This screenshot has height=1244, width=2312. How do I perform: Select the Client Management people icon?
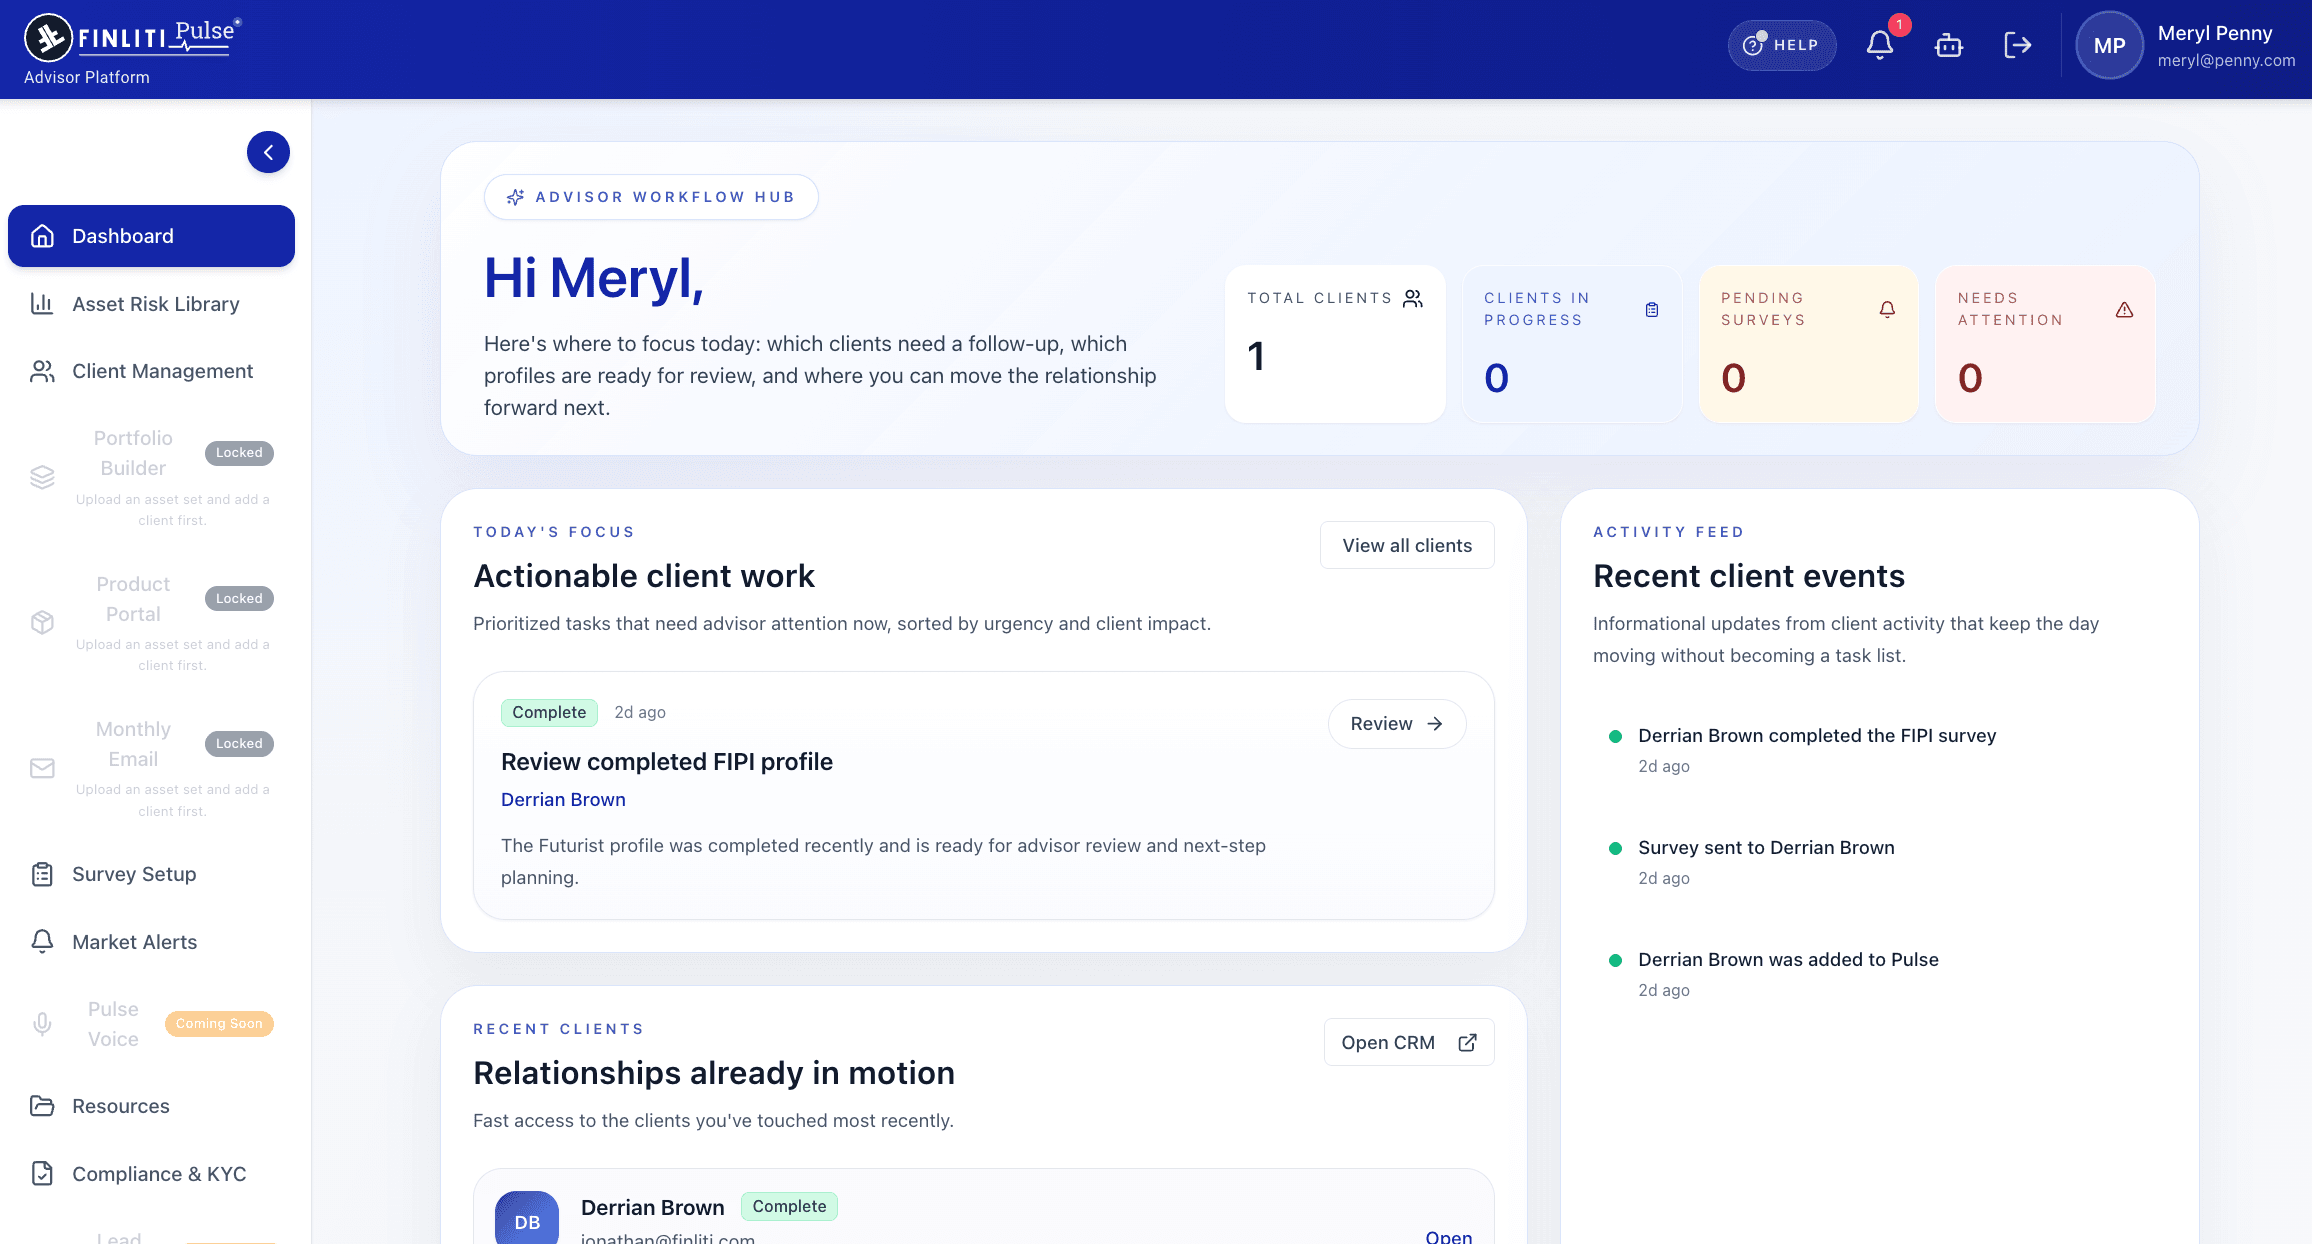pyautogui.click(x=42, y=371)
